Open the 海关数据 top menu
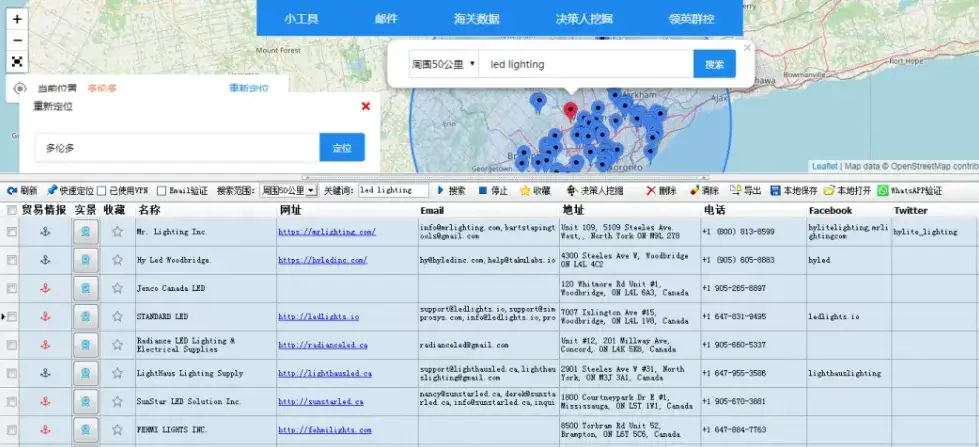The height and width of the screenshot is (447, 979). 476,19
